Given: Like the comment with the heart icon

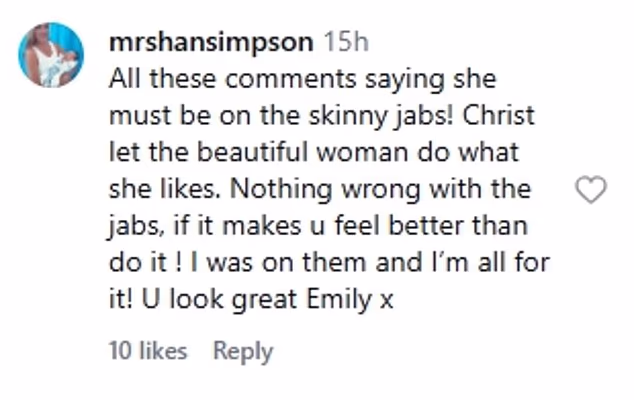Looking at the screenshot, I should pyautogui.click(x=592, y=188).
